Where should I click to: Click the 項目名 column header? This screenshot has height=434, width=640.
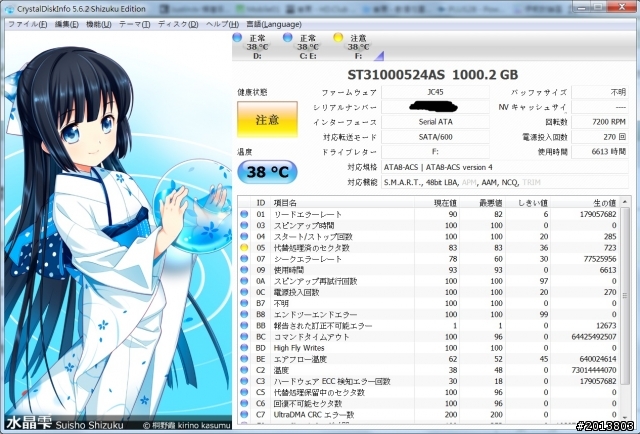(x=342, y=203)
